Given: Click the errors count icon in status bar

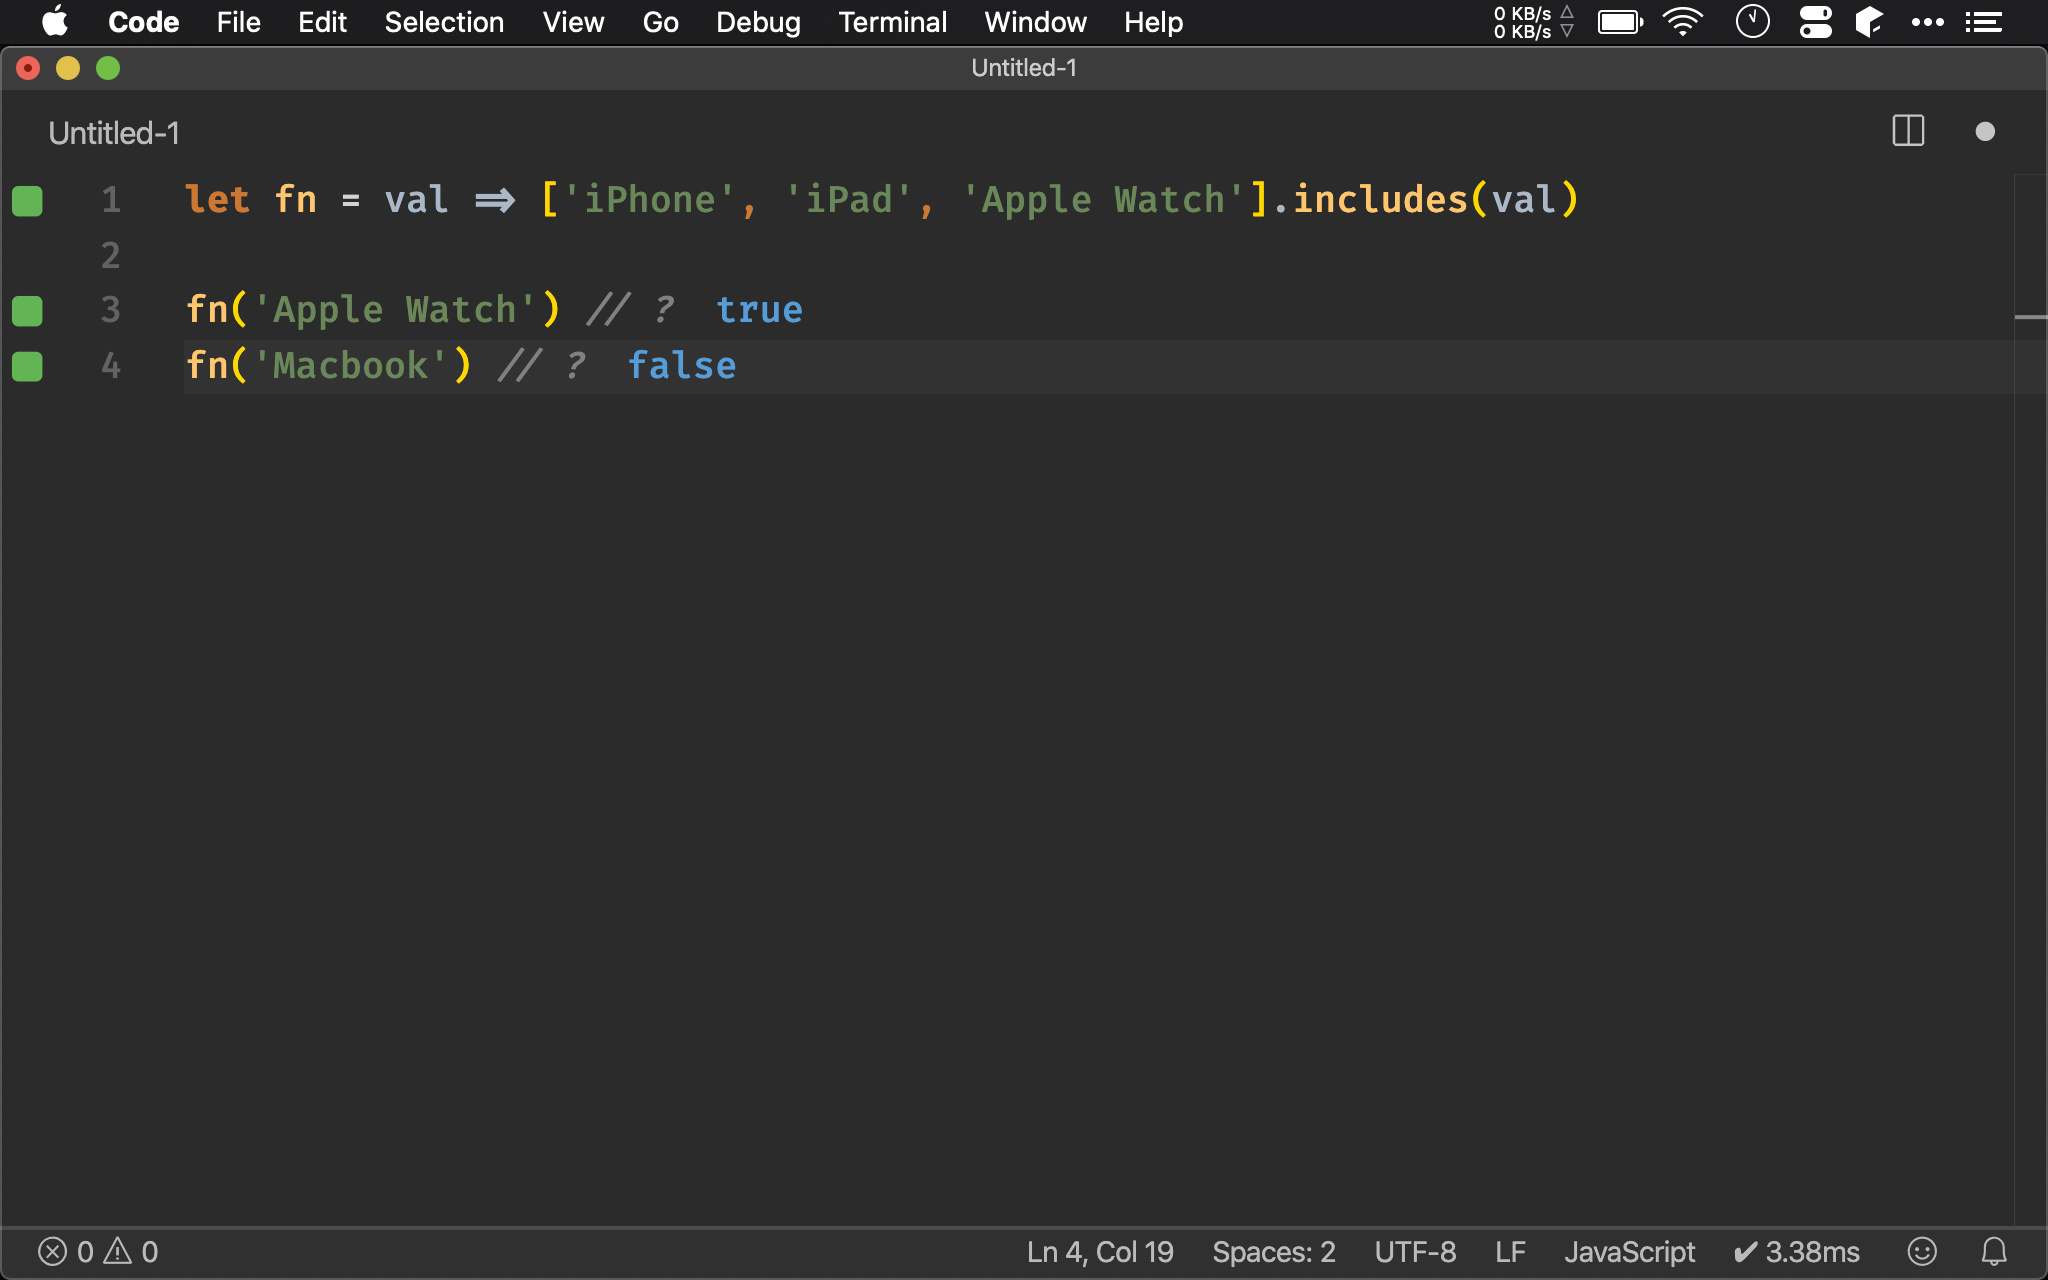Looking at the screenshot, I should [x=53, y=1251].
